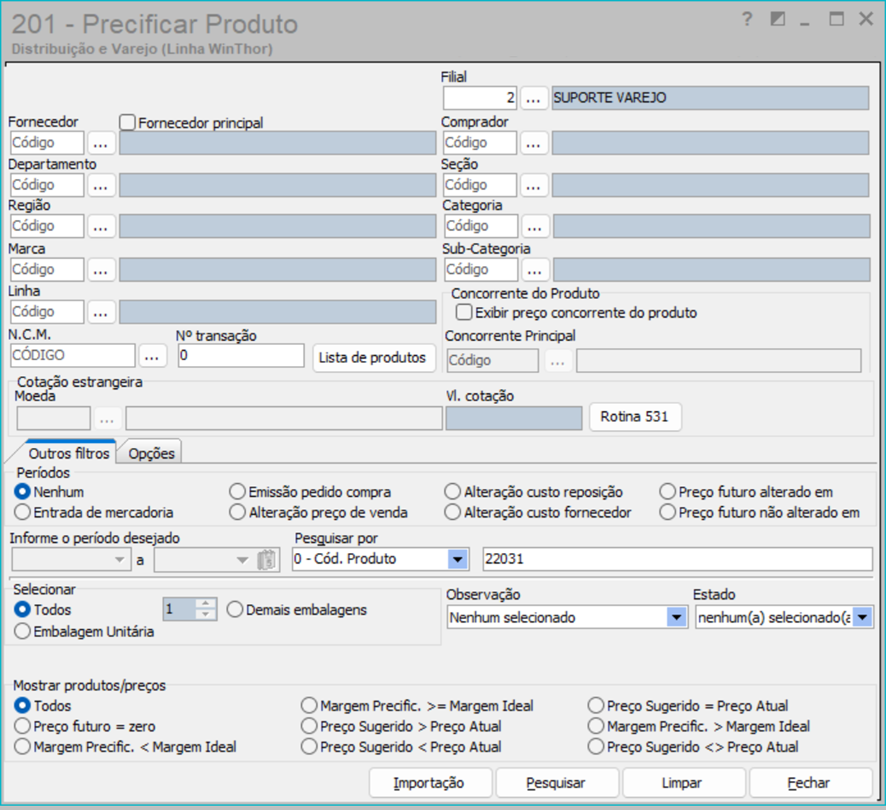Click the half-shaded square title bar icon
Image resolution: width=886 pixels, height=810 pixels.
pyautogui.click(x=777, y=20)
